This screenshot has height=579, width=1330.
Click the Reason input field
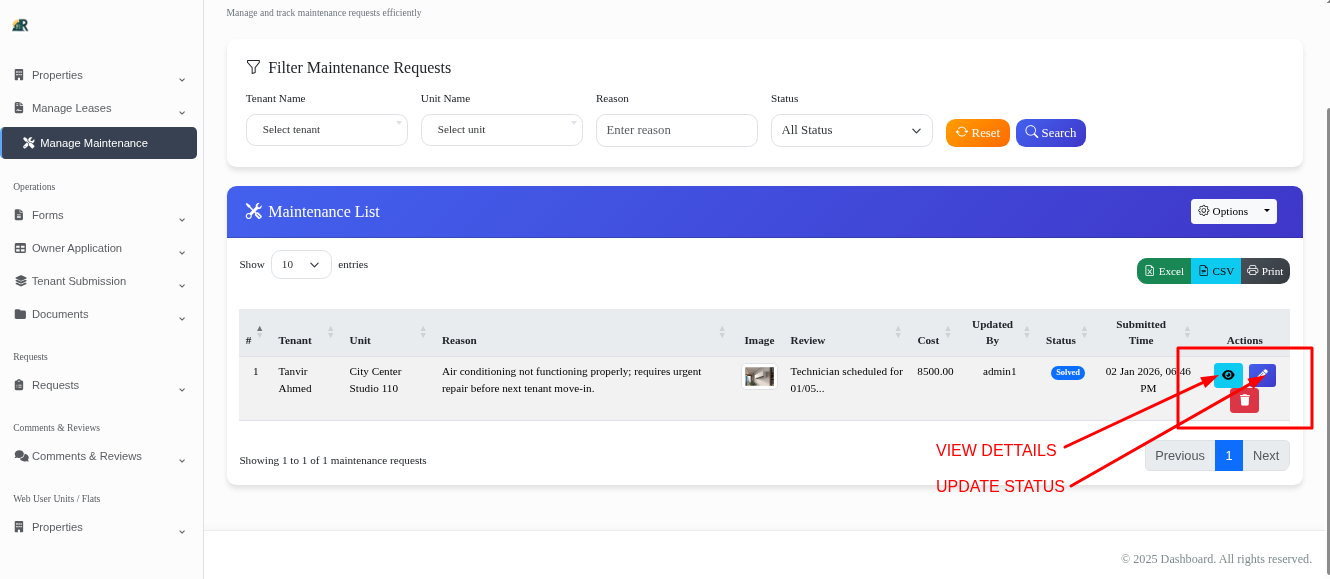[676, 130]
